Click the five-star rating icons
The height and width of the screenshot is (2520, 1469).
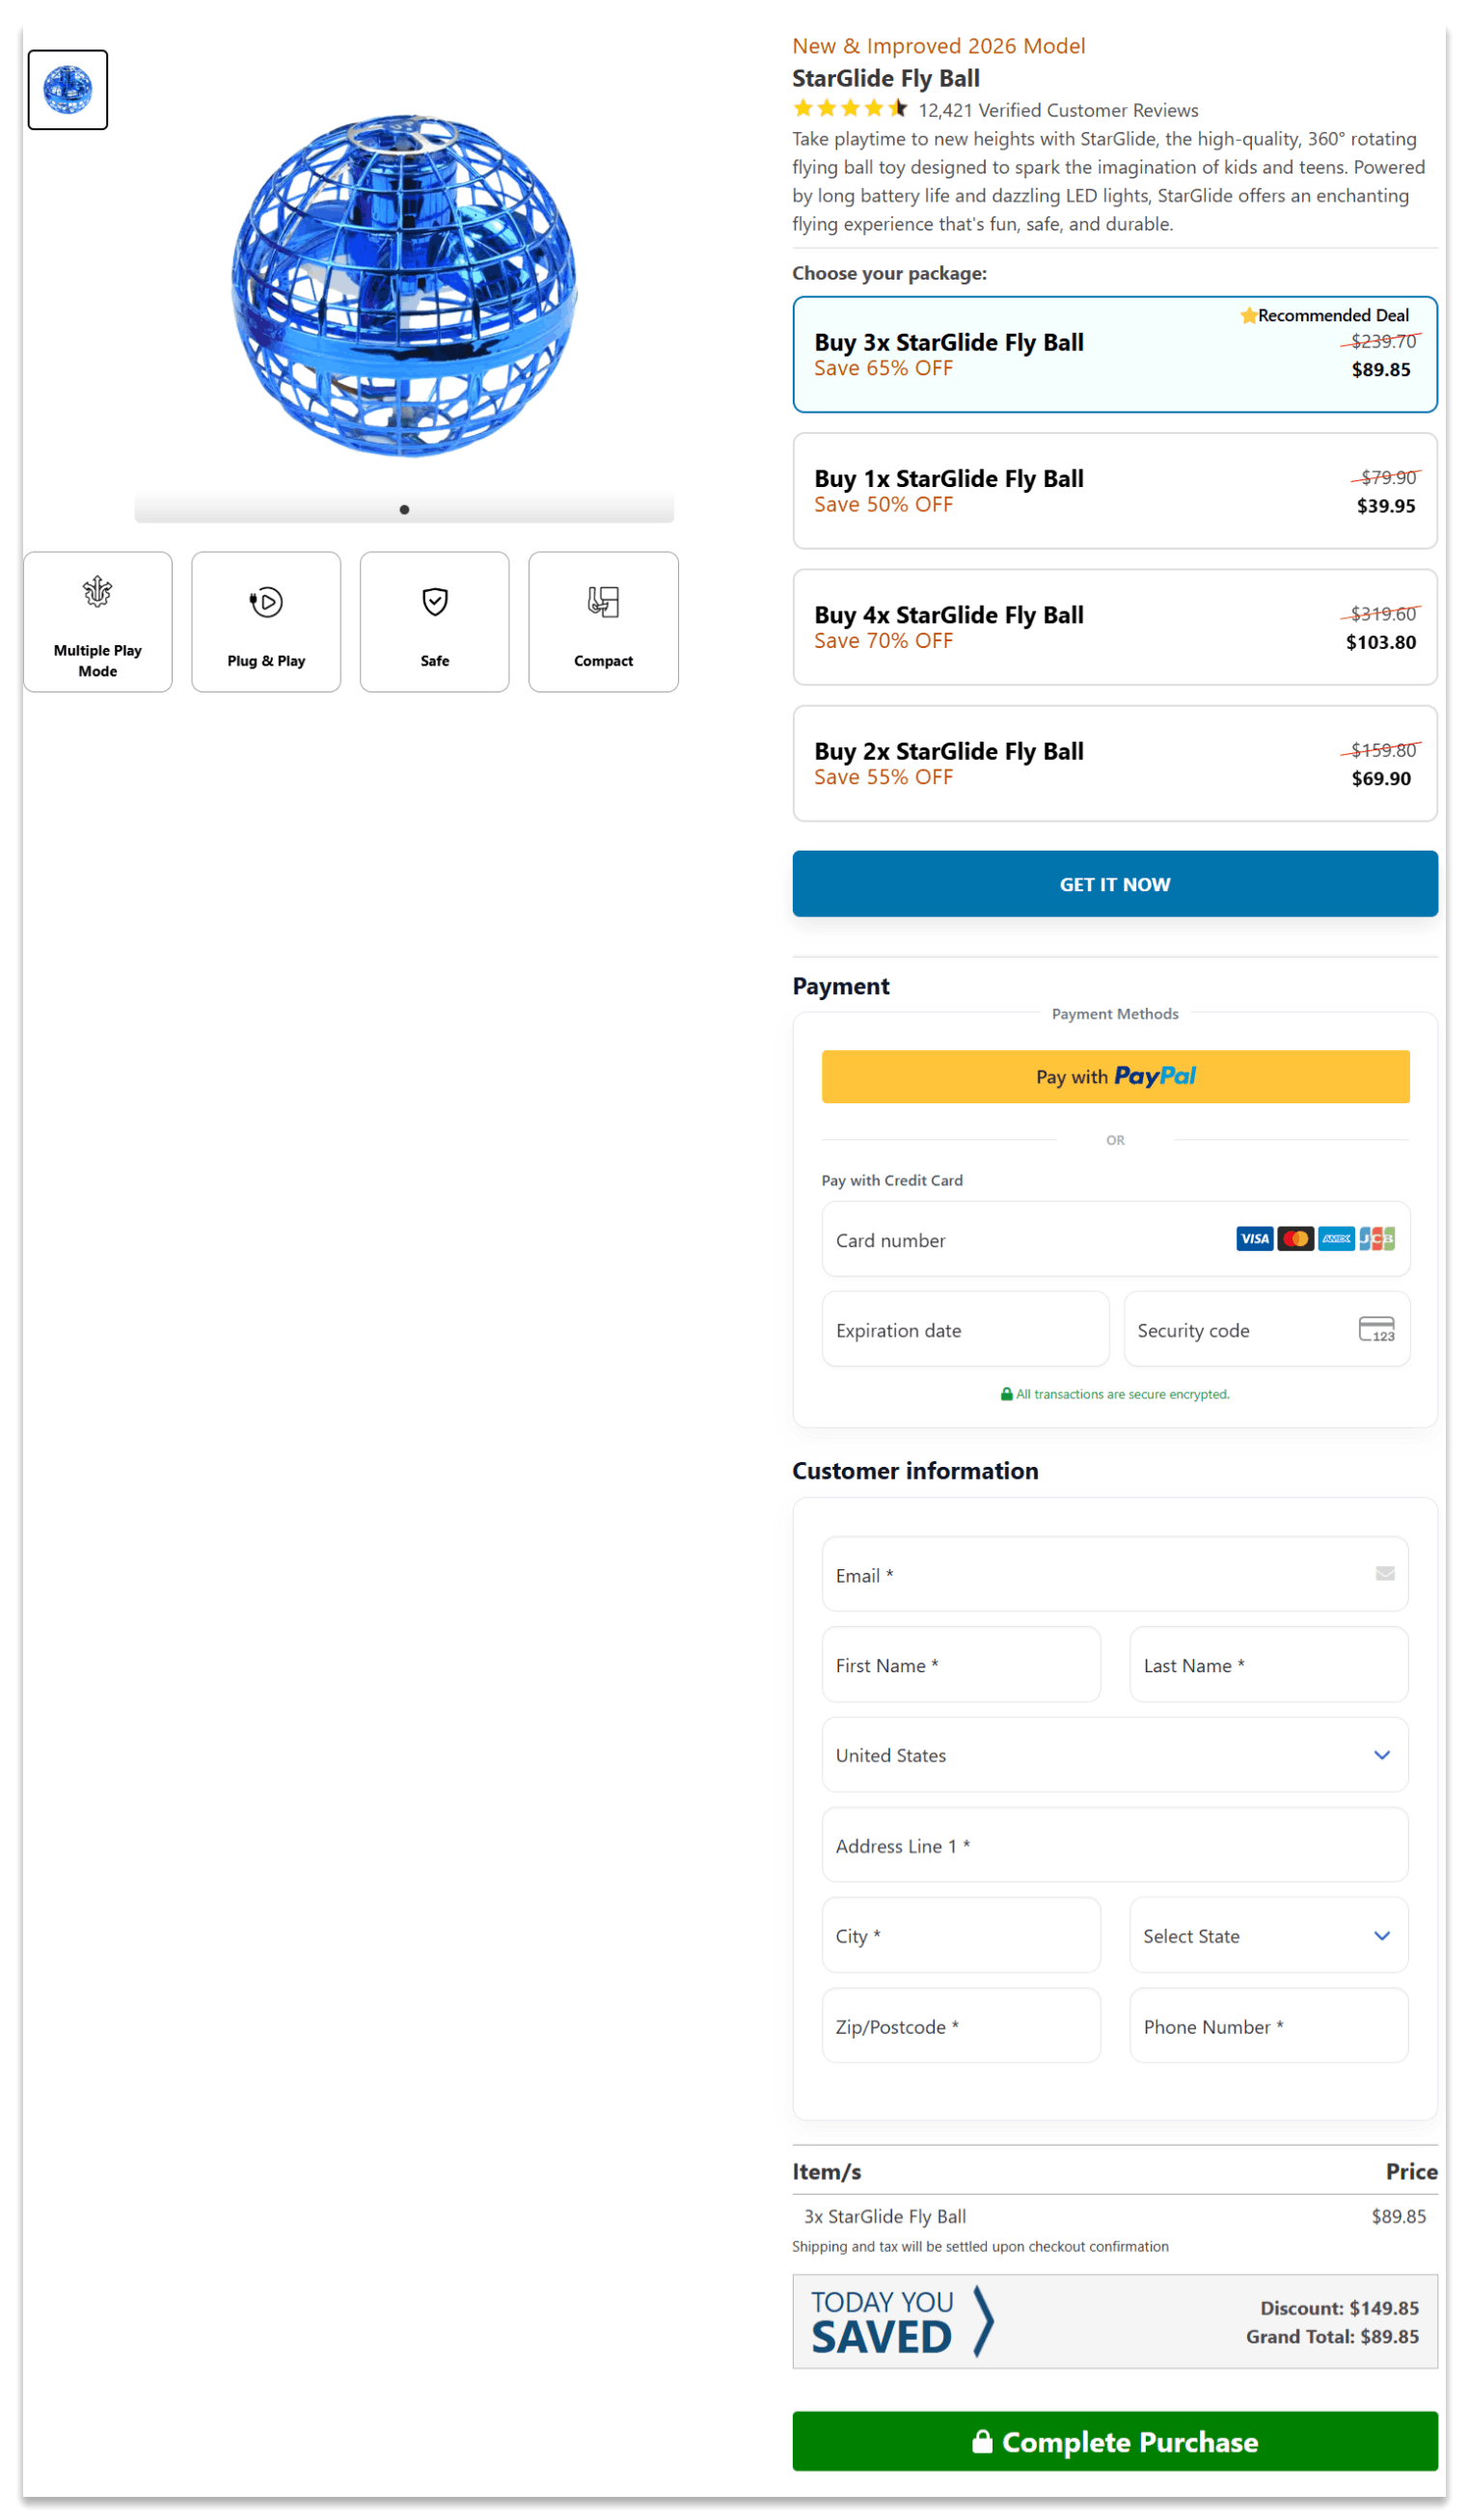pos(850,109)
